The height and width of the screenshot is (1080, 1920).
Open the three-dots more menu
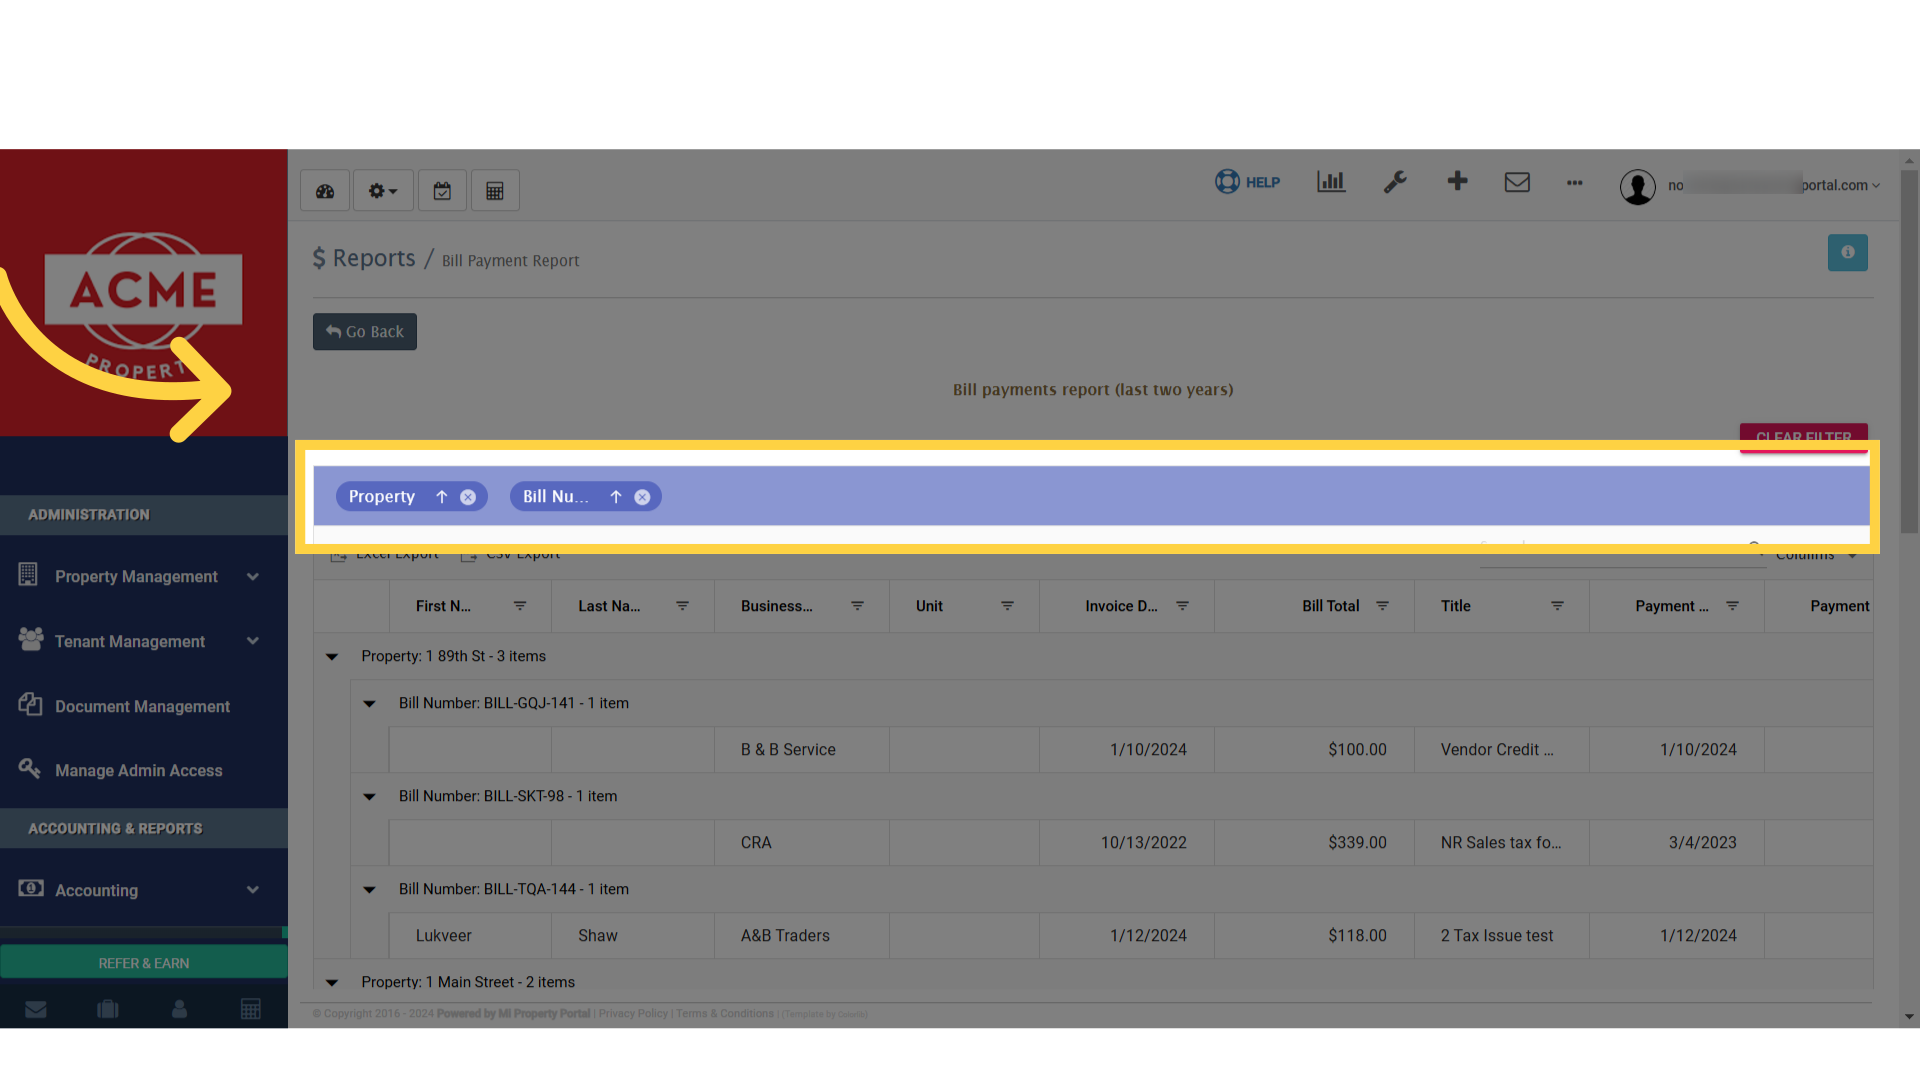1575,183
